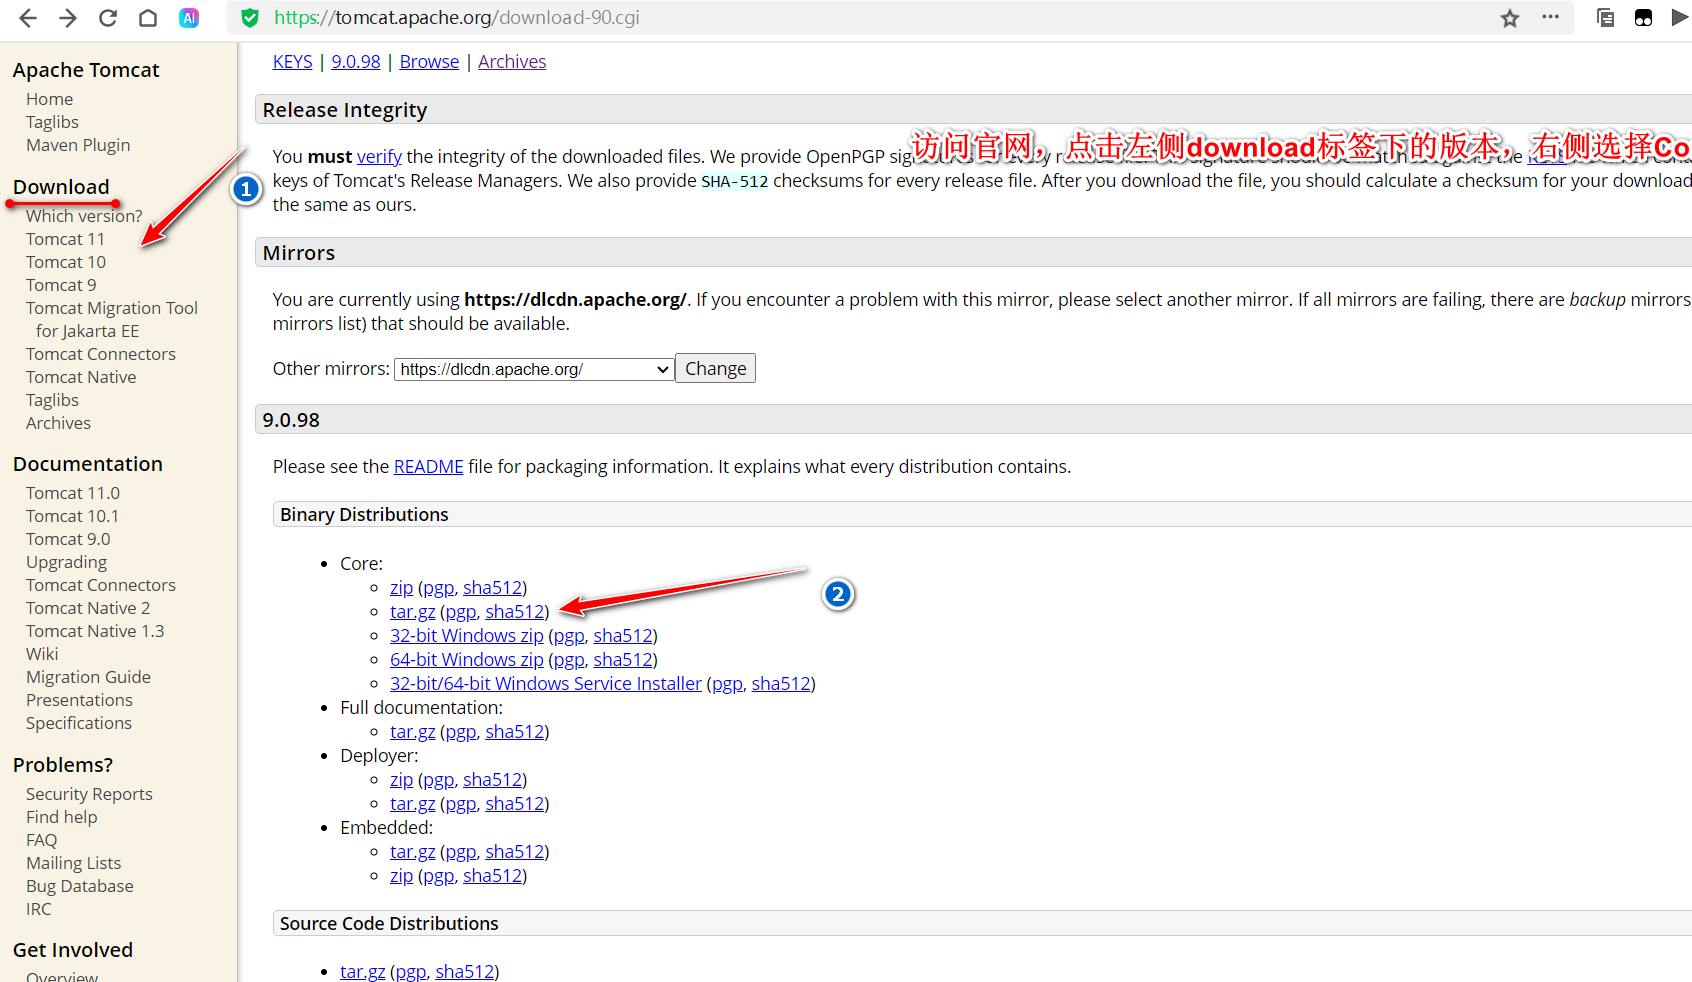This screenshot has width=1692, height=982.
Task: Select Tomcat 9 download page
Action: [x=61, y=285]
